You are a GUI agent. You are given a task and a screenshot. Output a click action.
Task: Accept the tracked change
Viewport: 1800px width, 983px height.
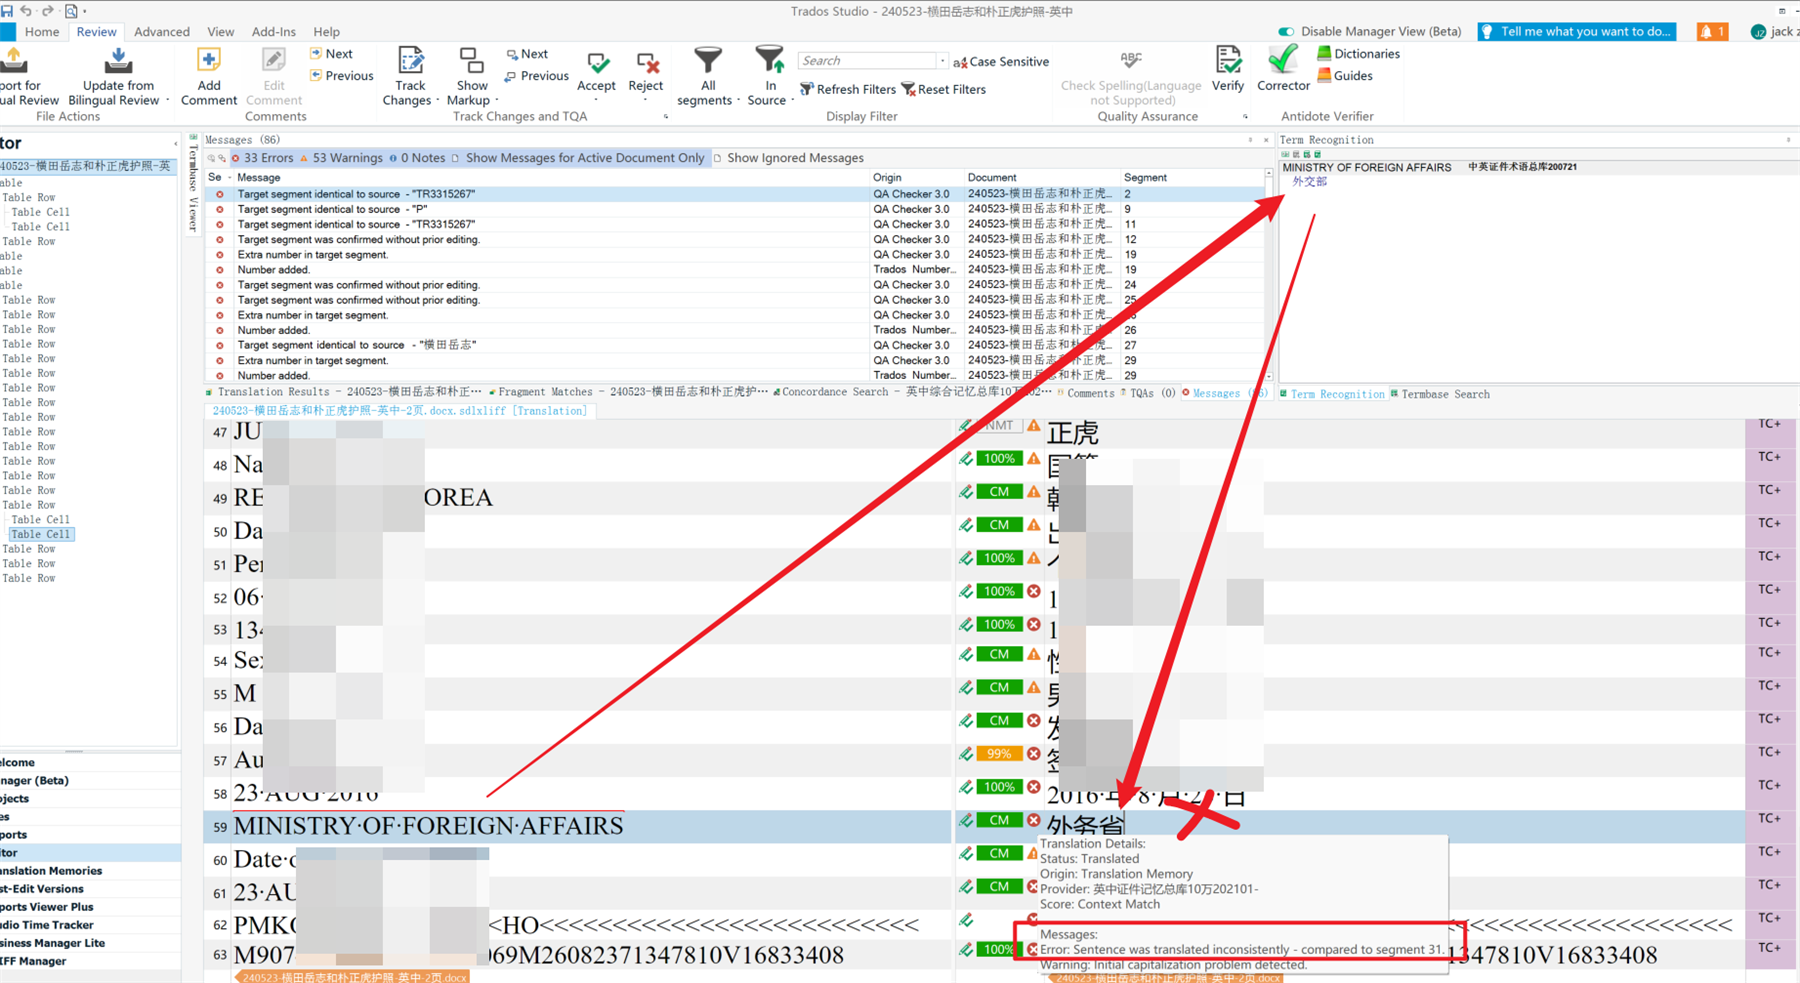(597, 63)
